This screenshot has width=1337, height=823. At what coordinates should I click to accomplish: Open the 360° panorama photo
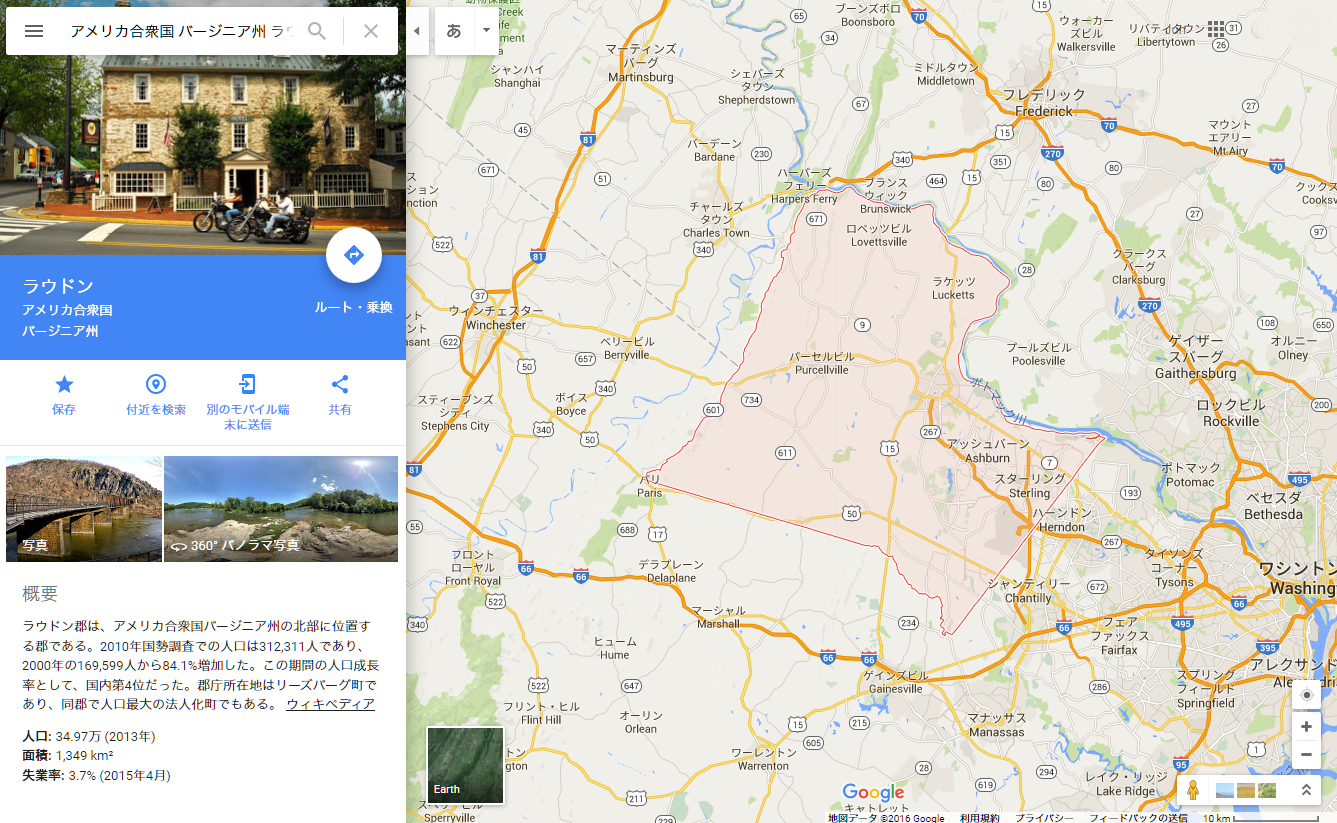(x=281, y=508)
